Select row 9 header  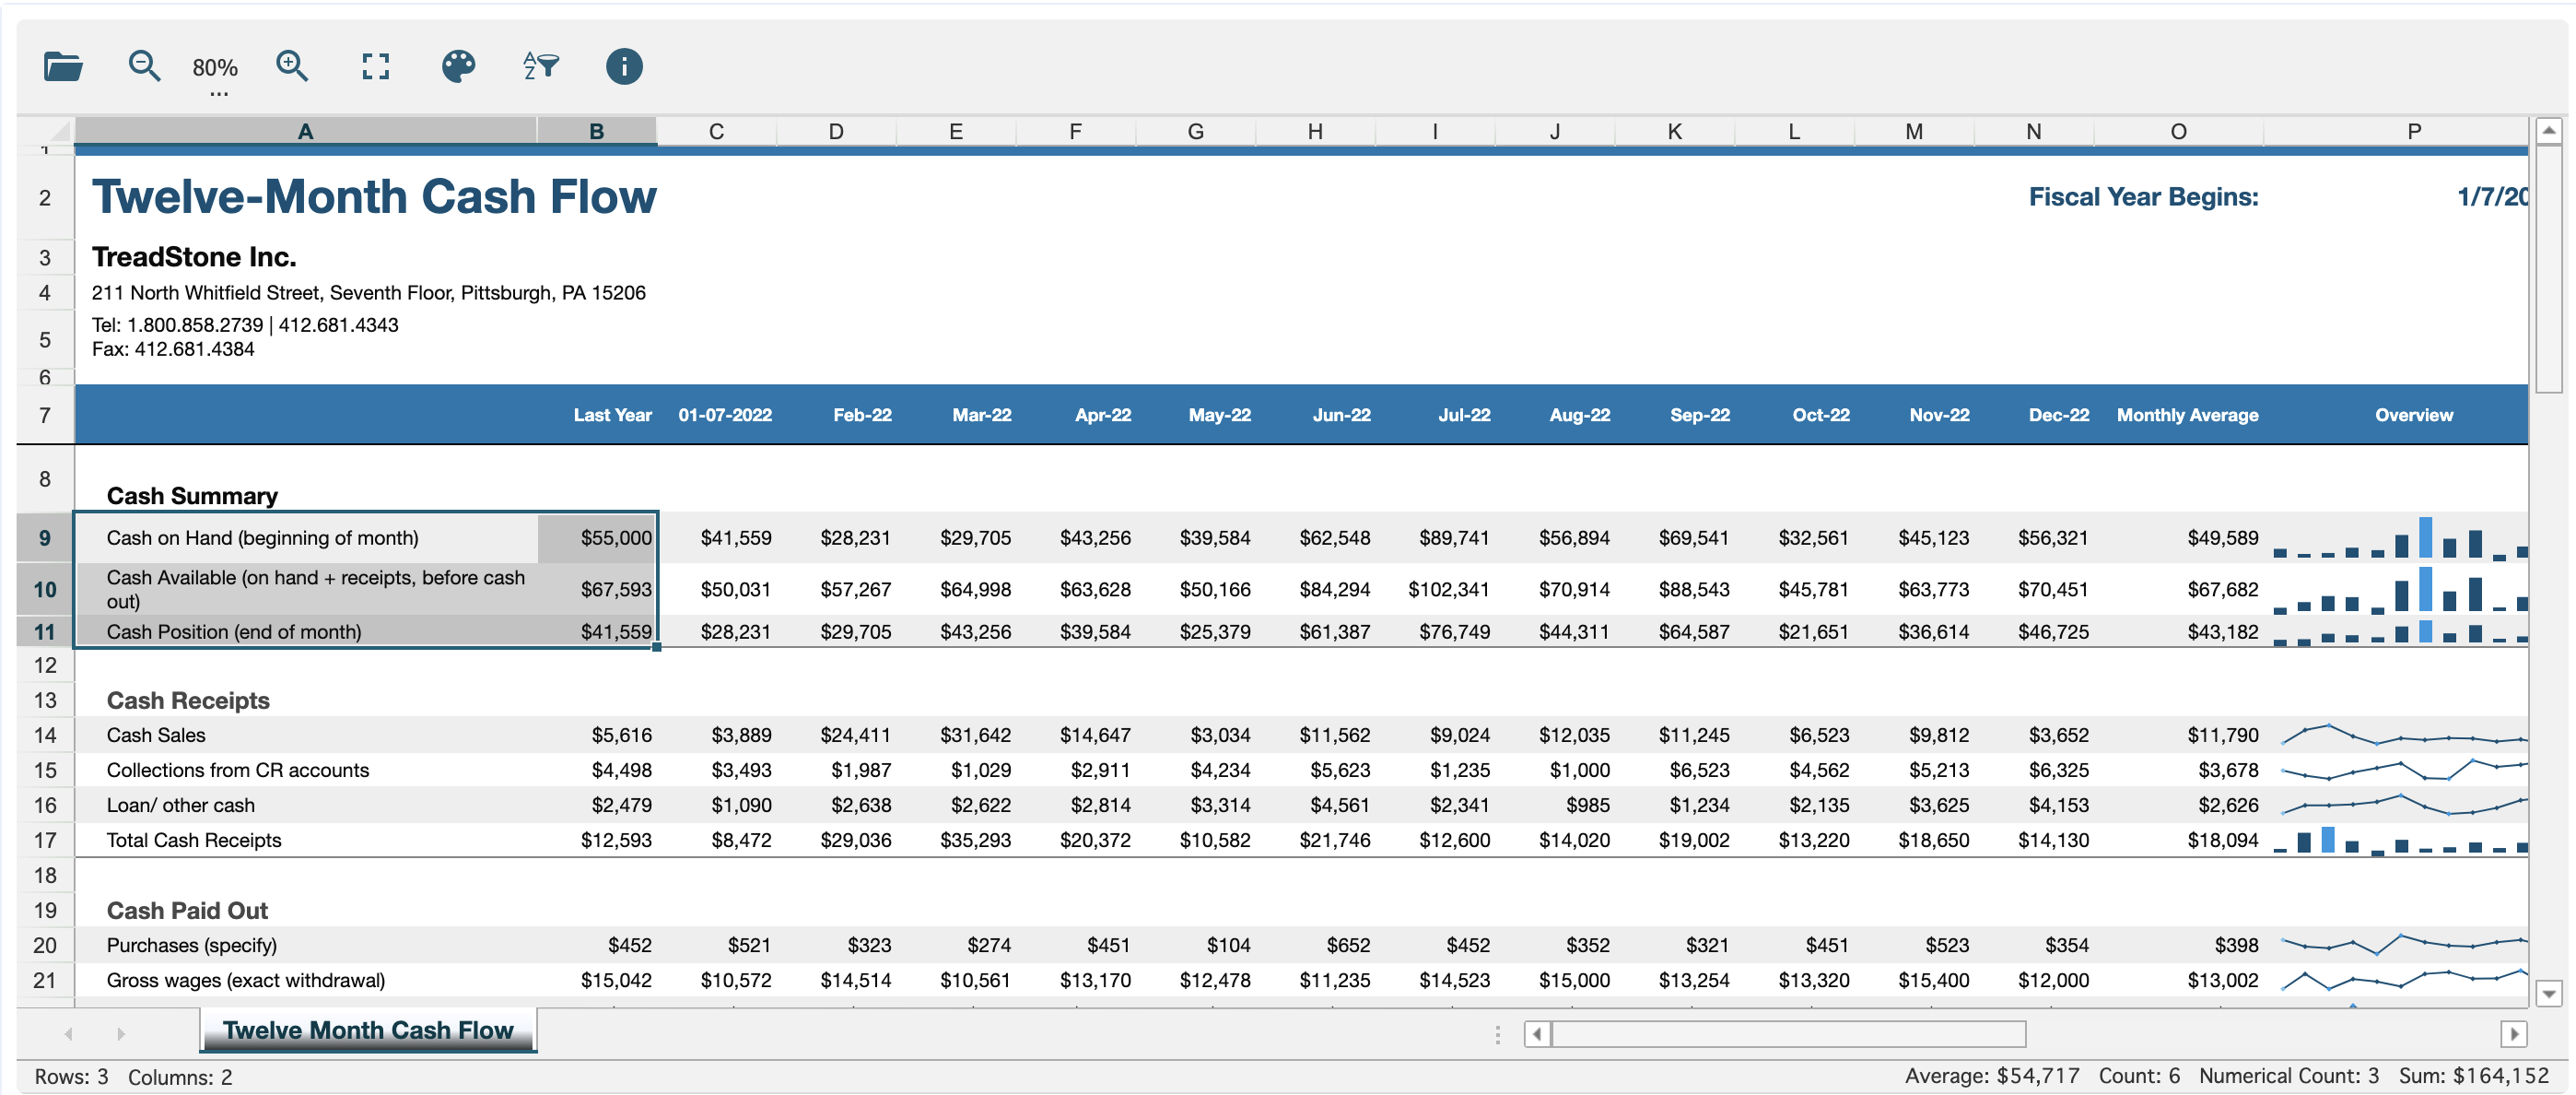click(x=44, y=537)
